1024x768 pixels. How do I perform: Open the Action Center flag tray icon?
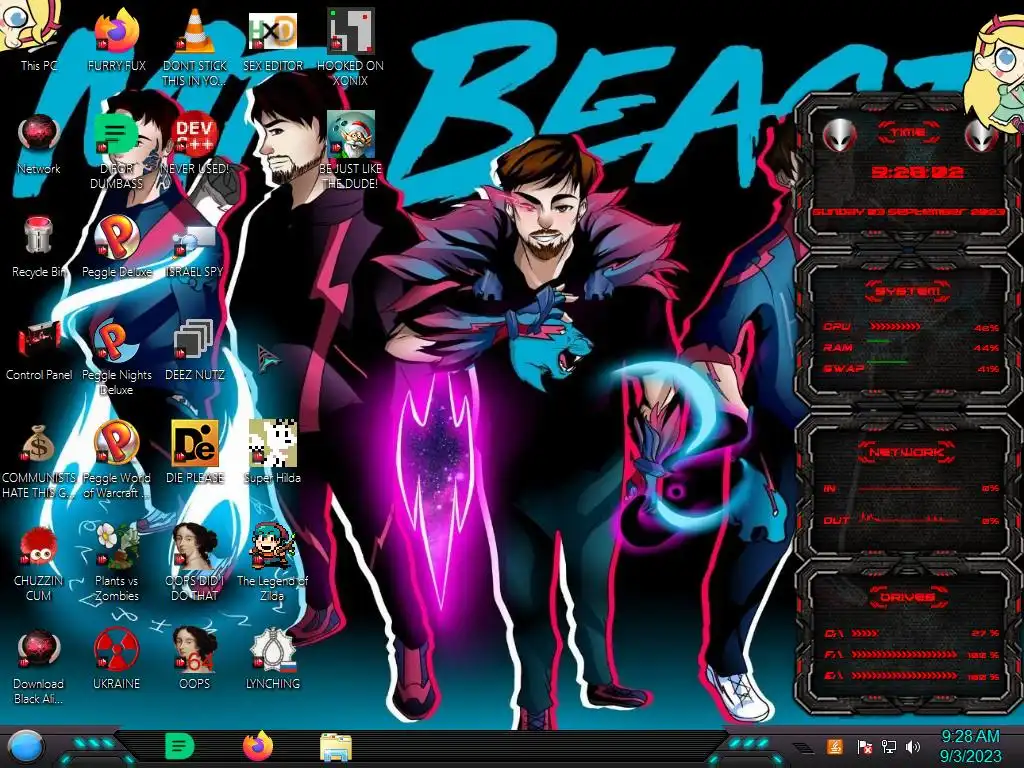pos(865,747)
